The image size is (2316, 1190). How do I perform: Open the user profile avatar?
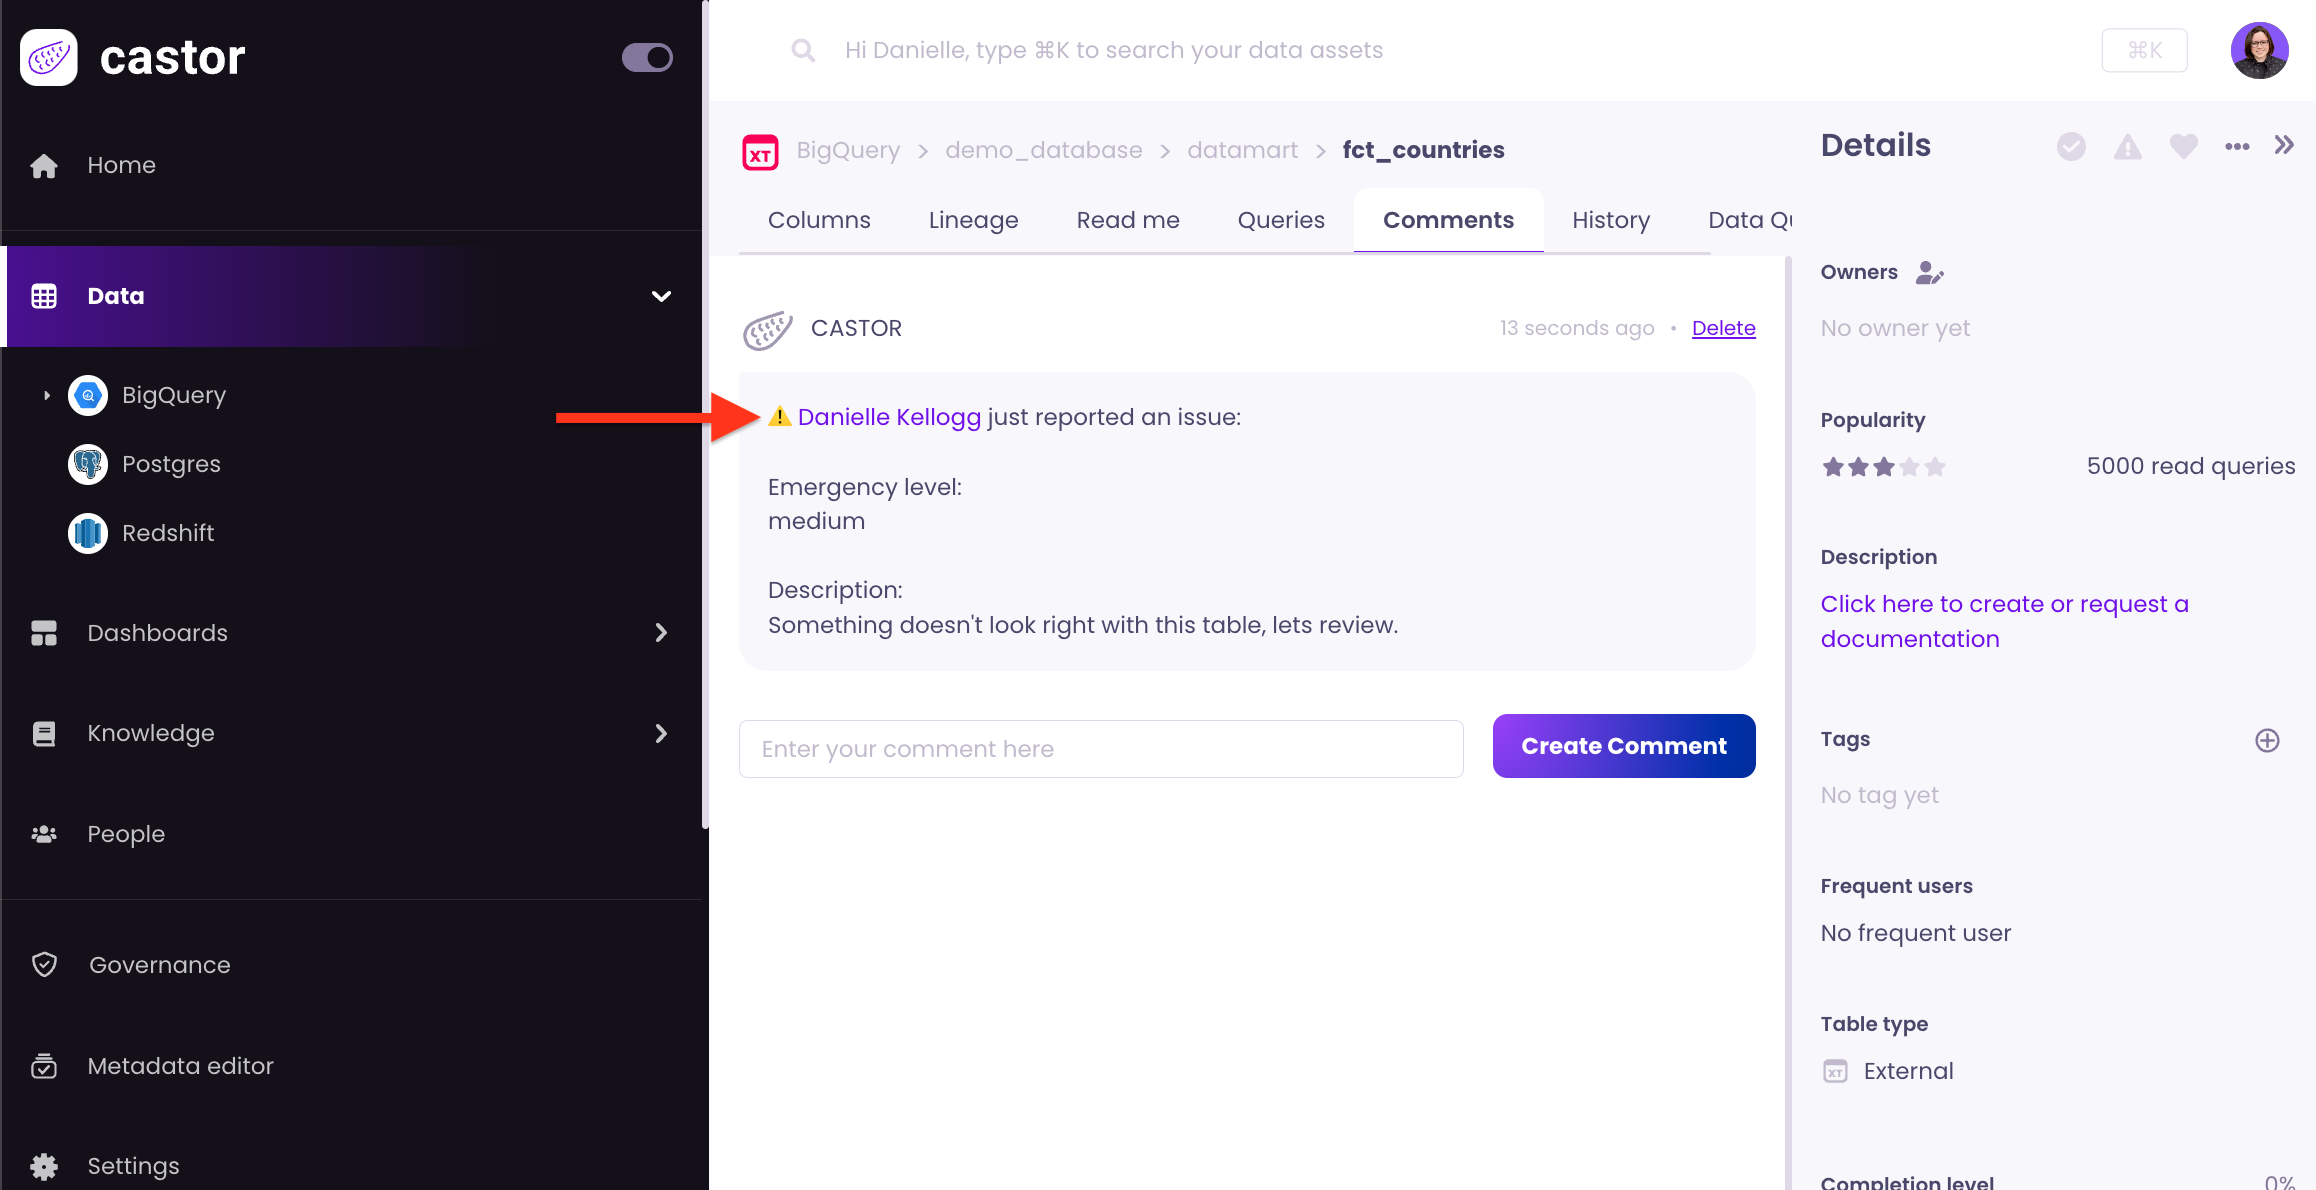point(2259,50)
